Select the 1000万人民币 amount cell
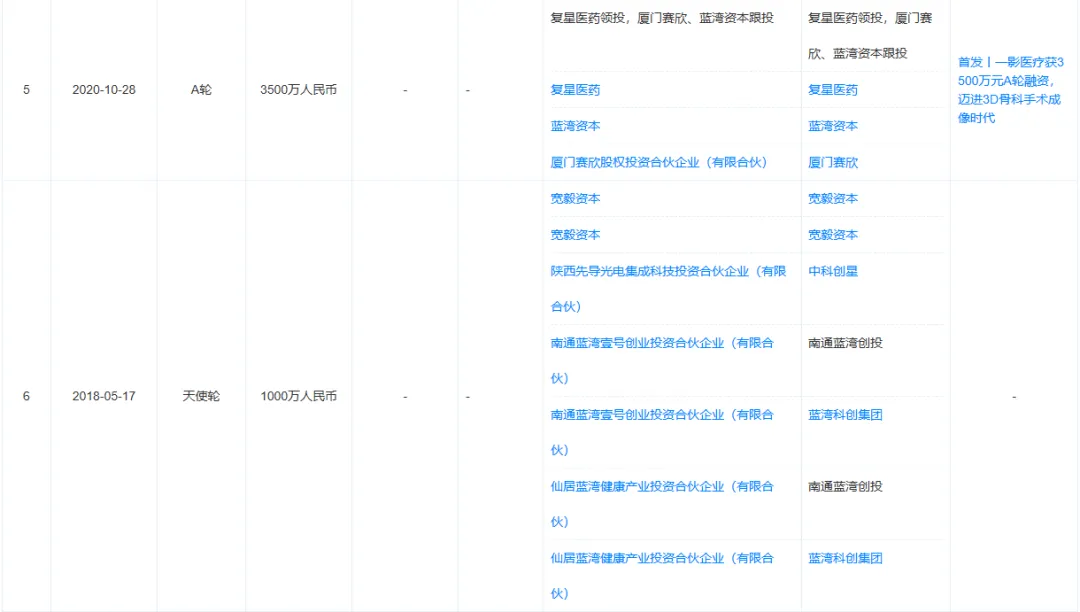 298,396
